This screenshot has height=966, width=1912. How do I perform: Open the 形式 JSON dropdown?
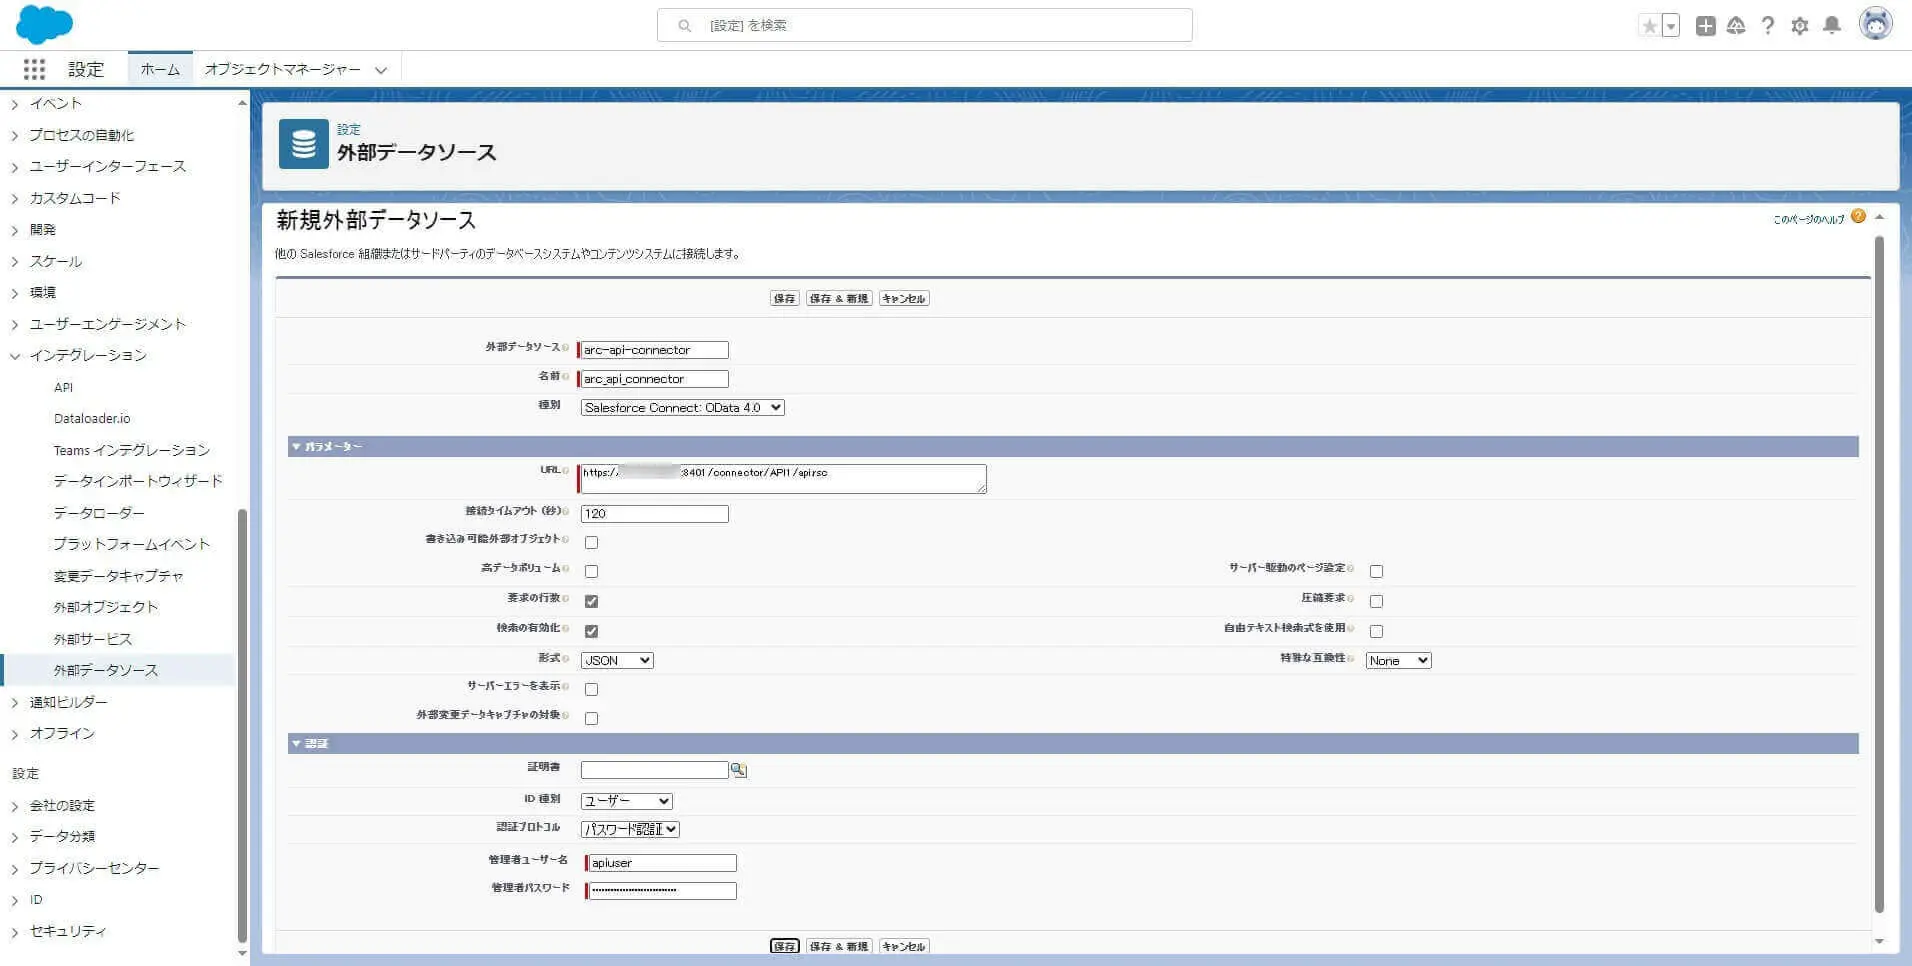pyautogui.click(x=617, y=660)
